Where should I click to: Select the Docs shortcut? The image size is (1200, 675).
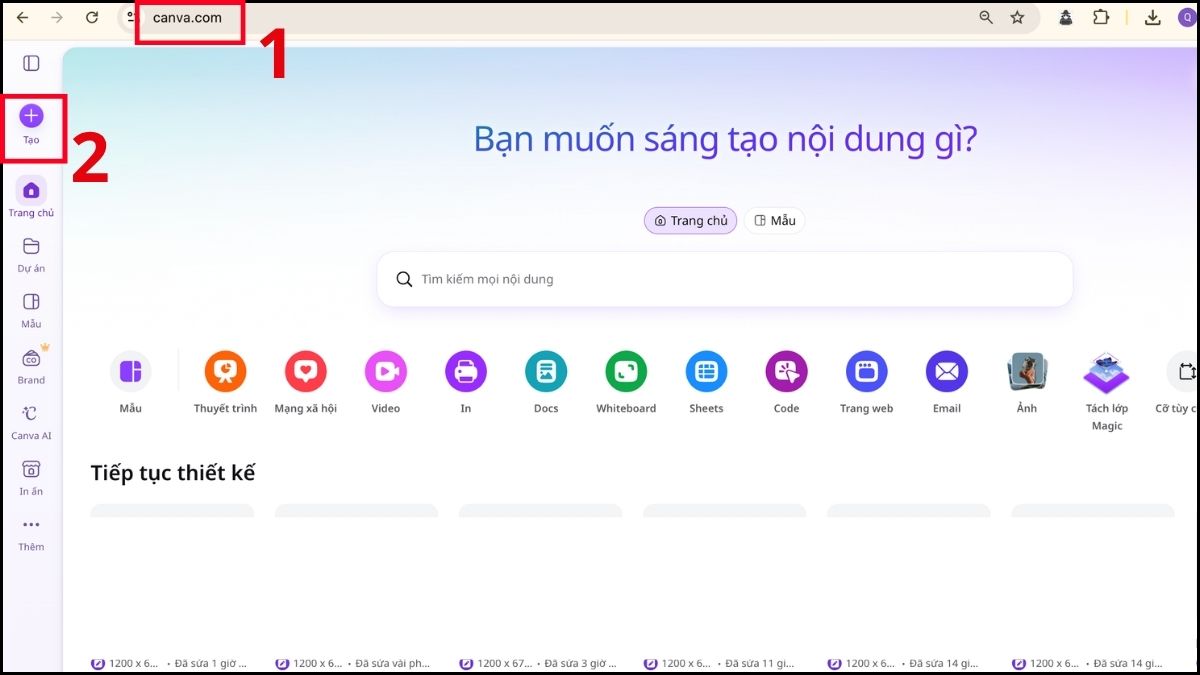pyautogui.click(x=546, y=381)
